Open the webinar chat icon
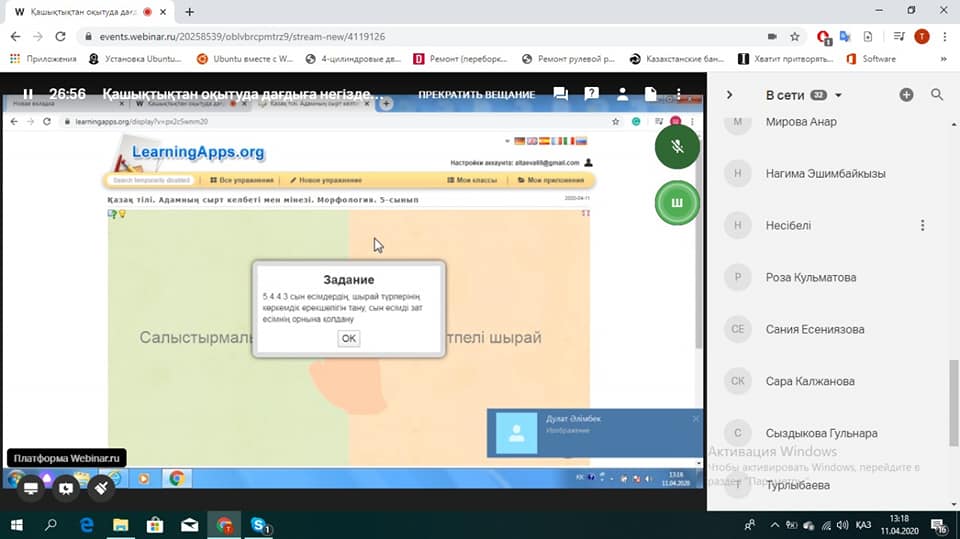 click(x=560, y=94)
